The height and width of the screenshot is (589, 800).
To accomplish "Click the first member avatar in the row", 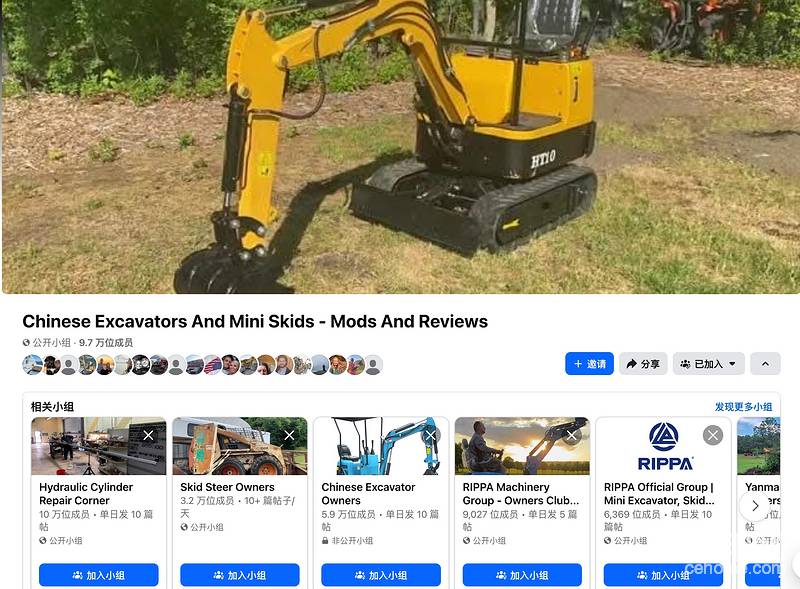I will (x=32, y=365).
